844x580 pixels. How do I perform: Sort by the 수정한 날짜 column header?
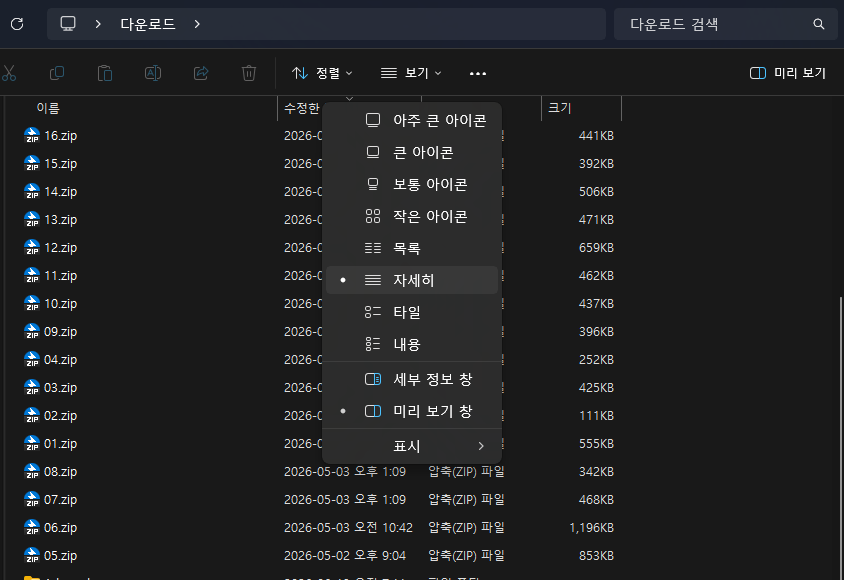tap(301, 108)
